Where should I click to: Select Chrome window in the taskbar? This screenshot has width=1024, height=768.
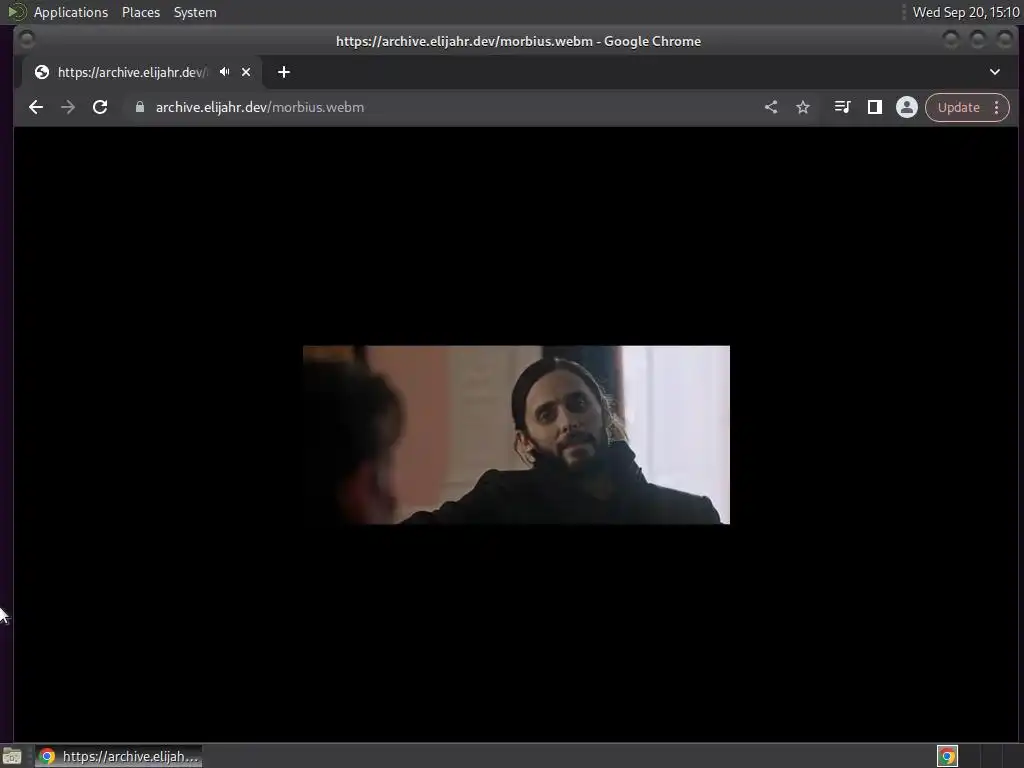pyautogui.click(x=118, y=756)
